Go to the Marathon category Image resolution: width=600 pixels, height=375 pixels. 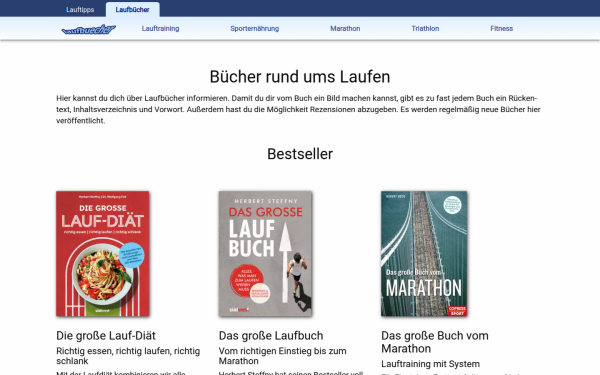345,28
